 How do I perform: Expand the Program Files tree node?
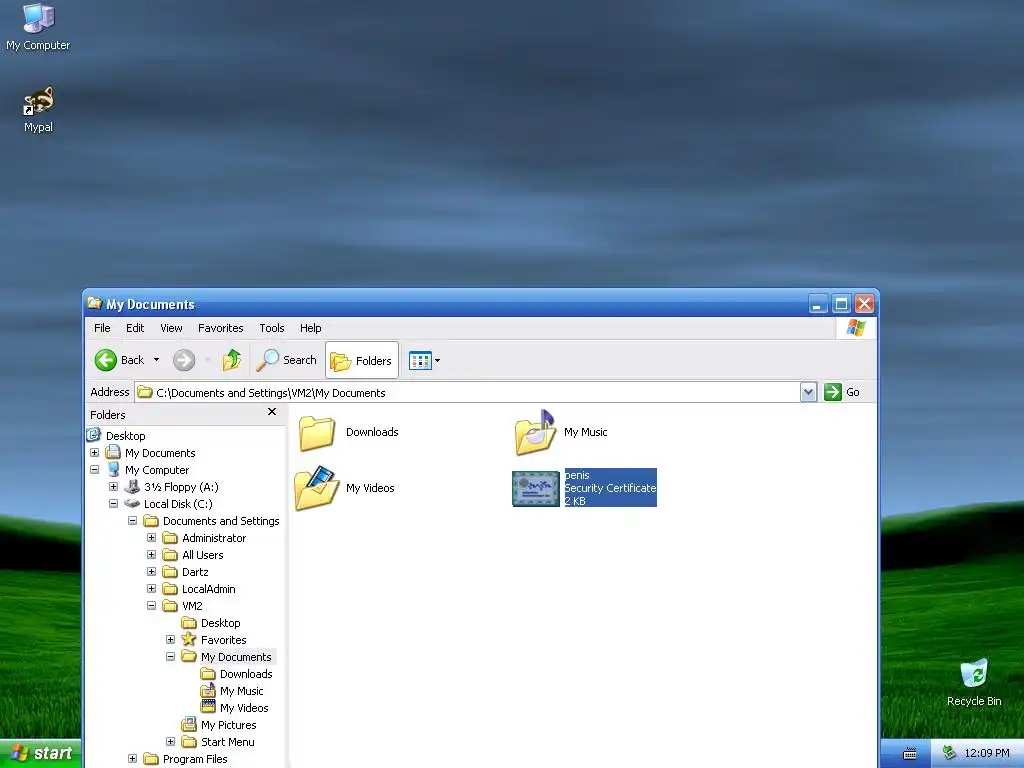pos(133,758)
